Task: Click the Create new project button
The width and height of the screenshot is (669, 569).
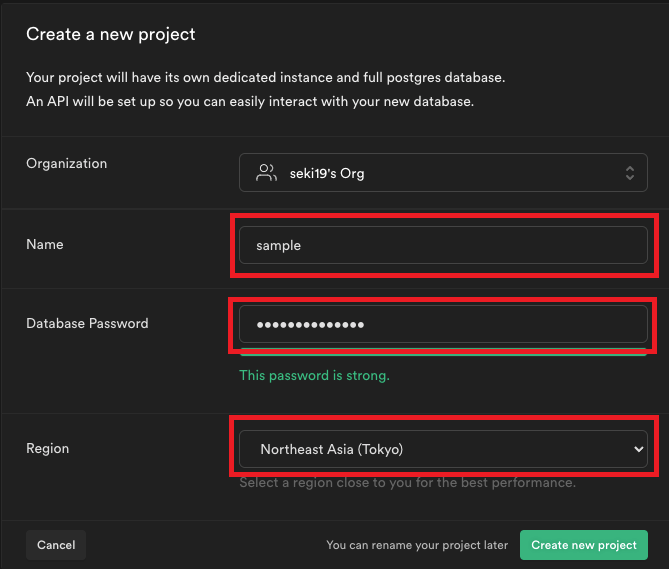Action: coord(583,545)
